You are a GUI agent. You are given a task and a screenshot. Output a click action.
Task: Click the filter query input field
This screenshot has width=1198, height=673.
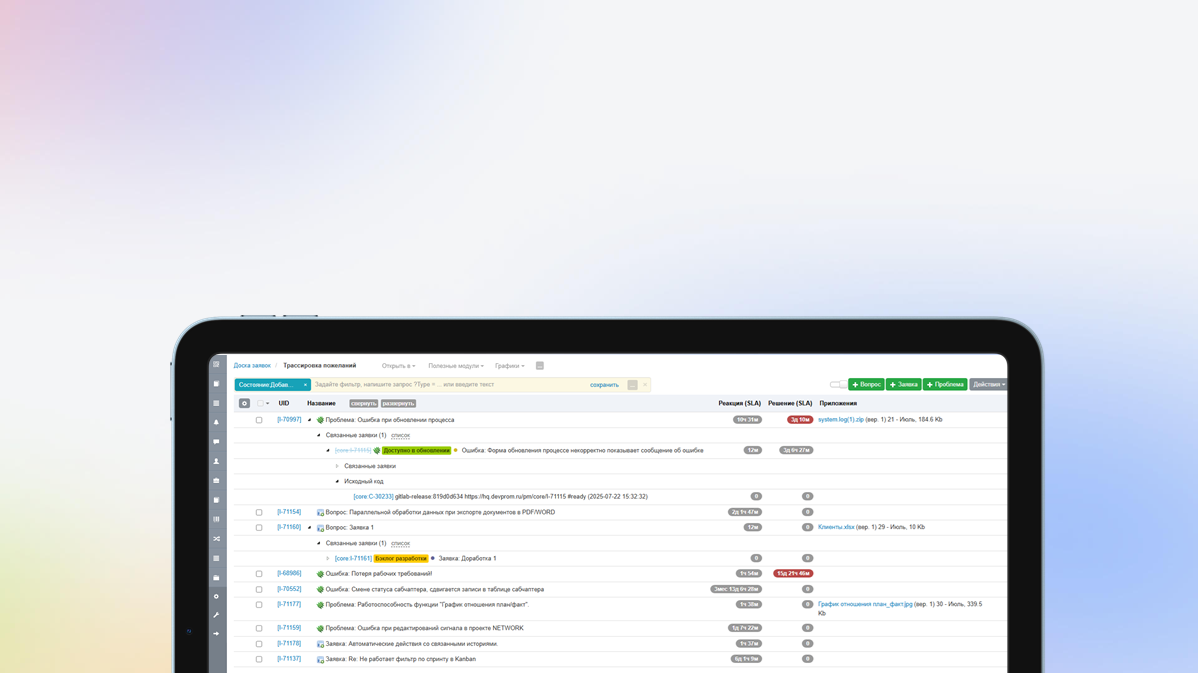click(x=450, y=385)
